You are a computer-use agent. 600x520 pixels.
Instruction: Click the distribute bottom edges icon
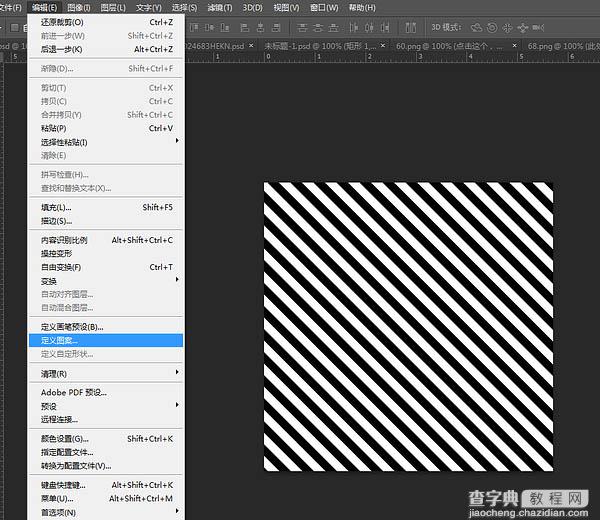(333, 28)
